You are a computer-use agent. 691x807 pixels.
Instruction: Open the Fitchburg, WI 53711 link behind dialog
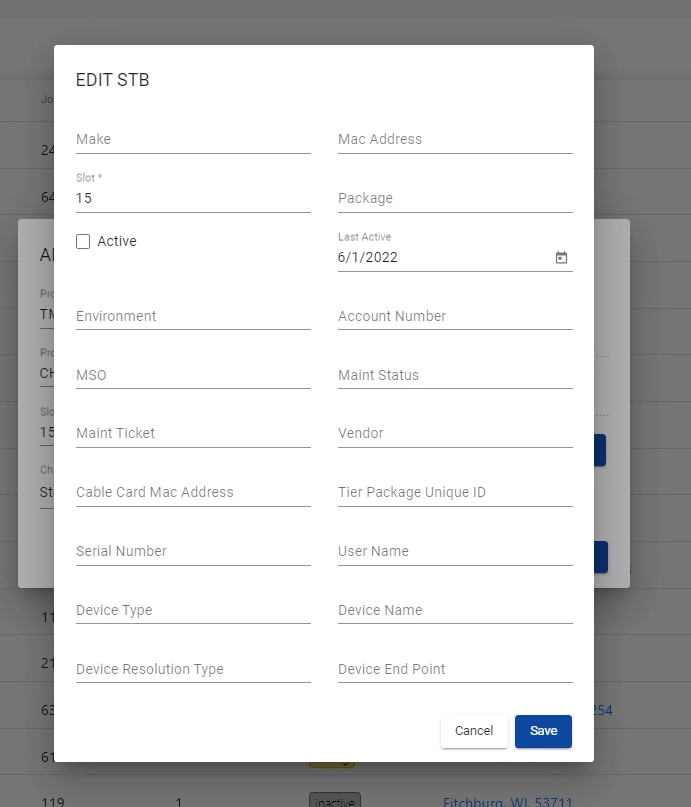coord(508,801)
